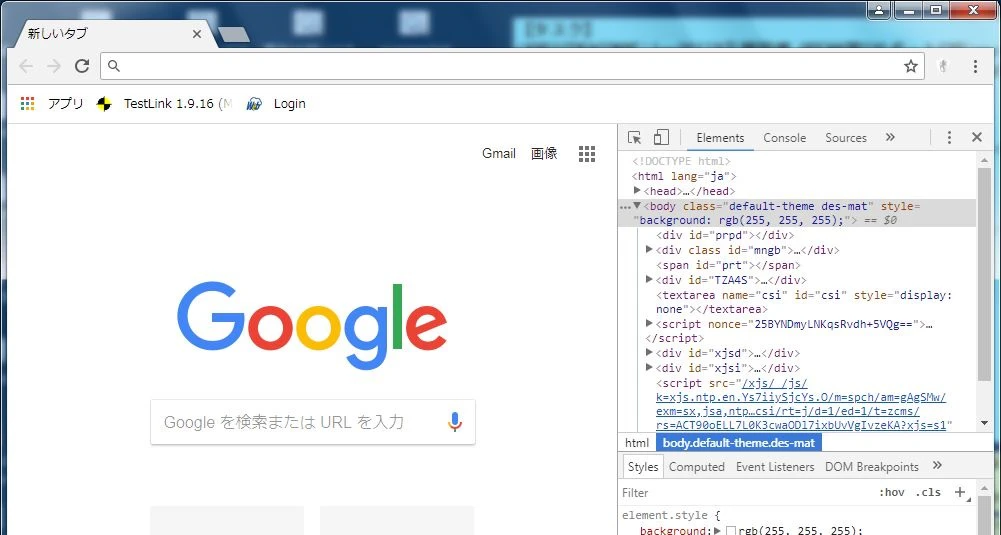Bookmark this page with star icon
The image size is (1001, 535).
(910, 66)
